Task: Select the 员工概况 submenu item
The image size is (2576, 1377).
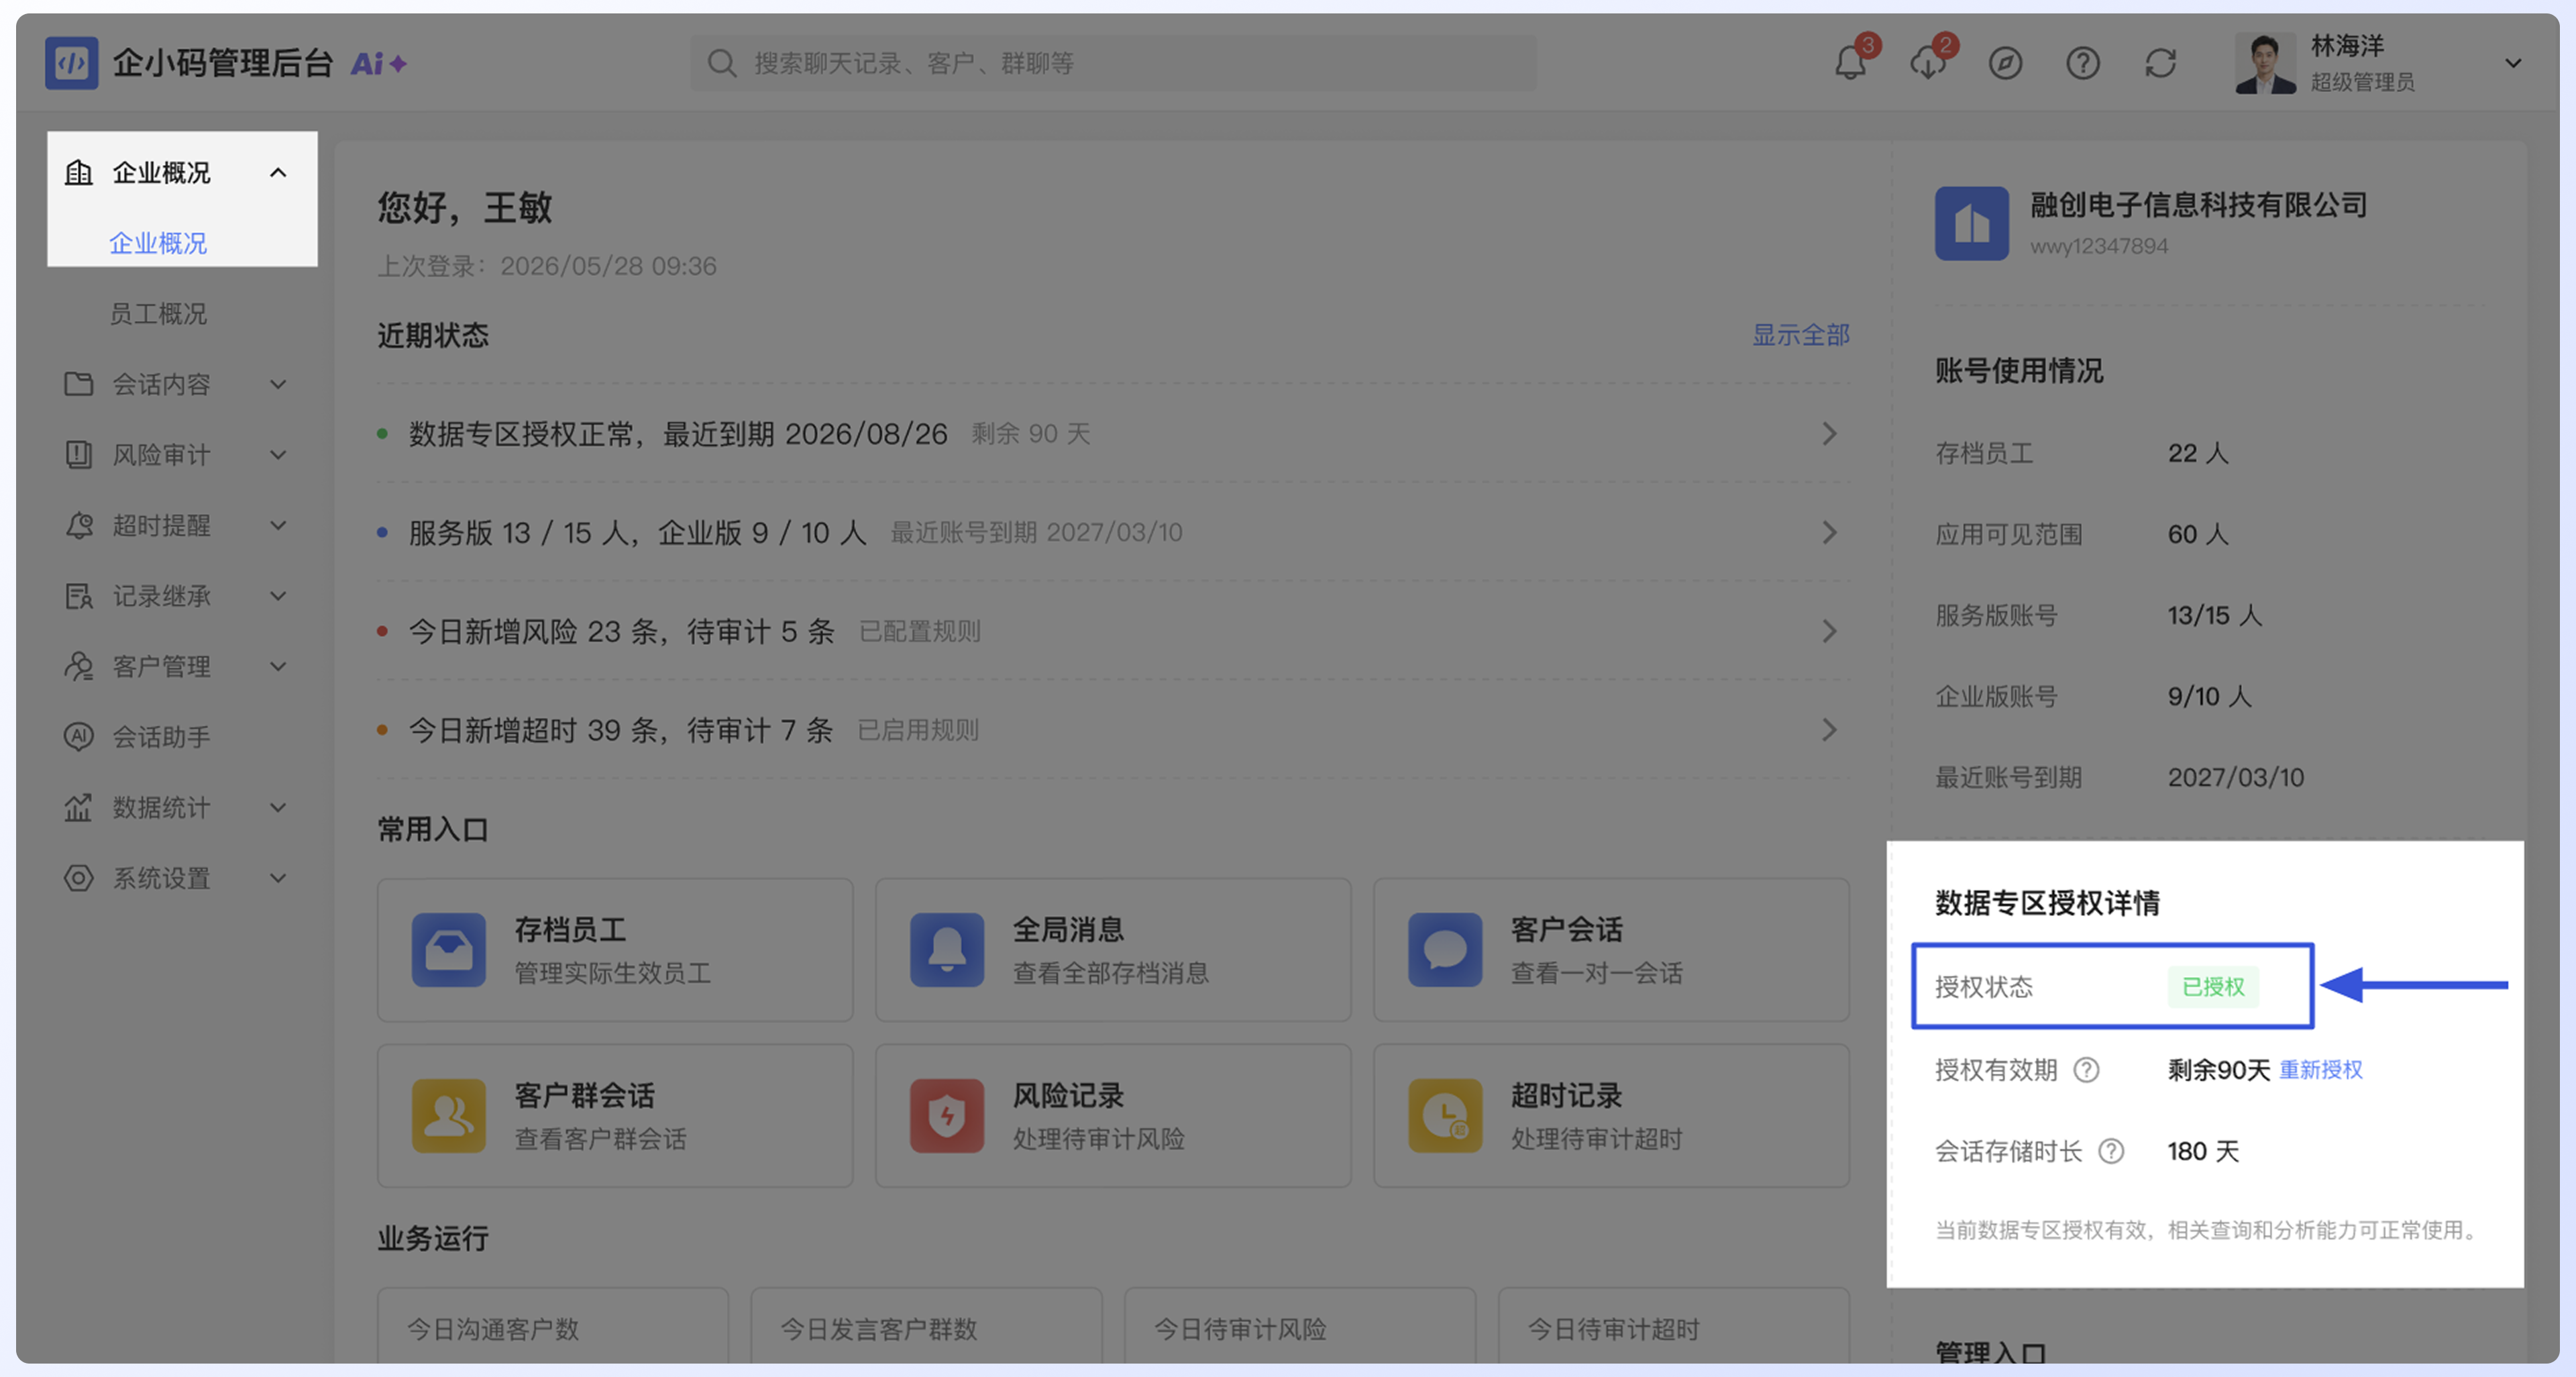Action: [x=158, y=314]
